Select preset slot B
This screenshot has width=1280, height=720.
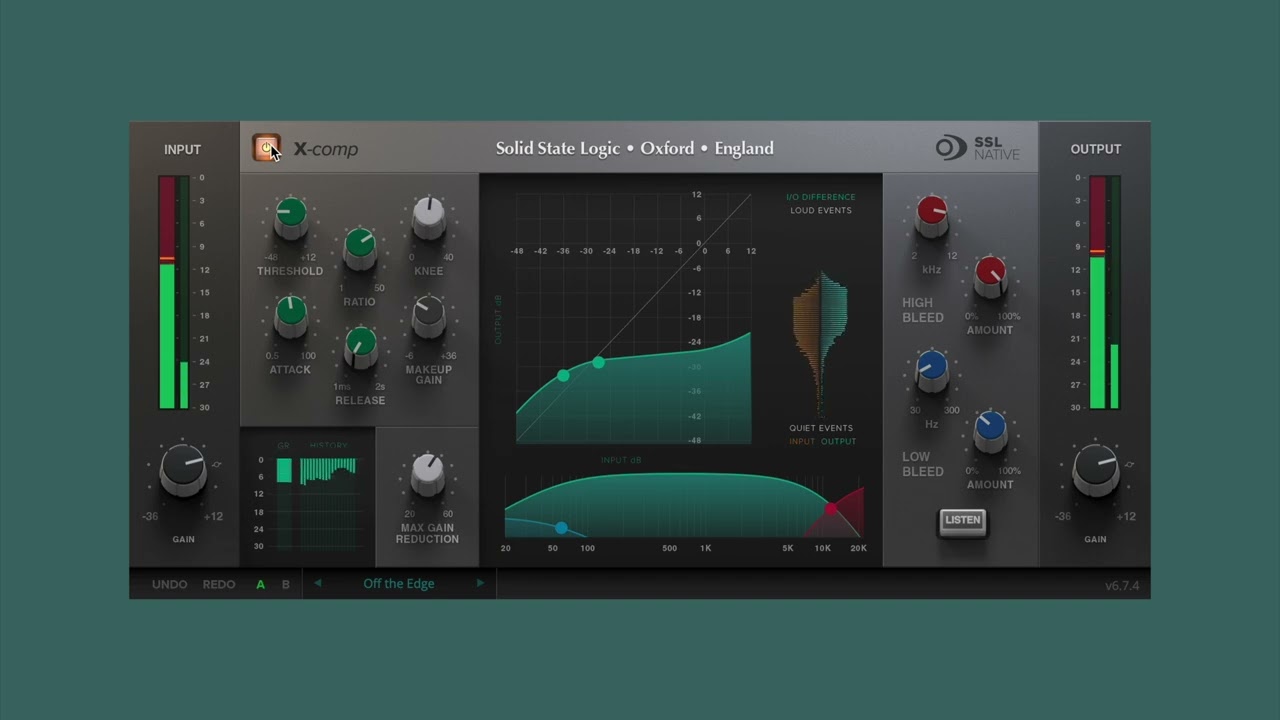[285, 584]
